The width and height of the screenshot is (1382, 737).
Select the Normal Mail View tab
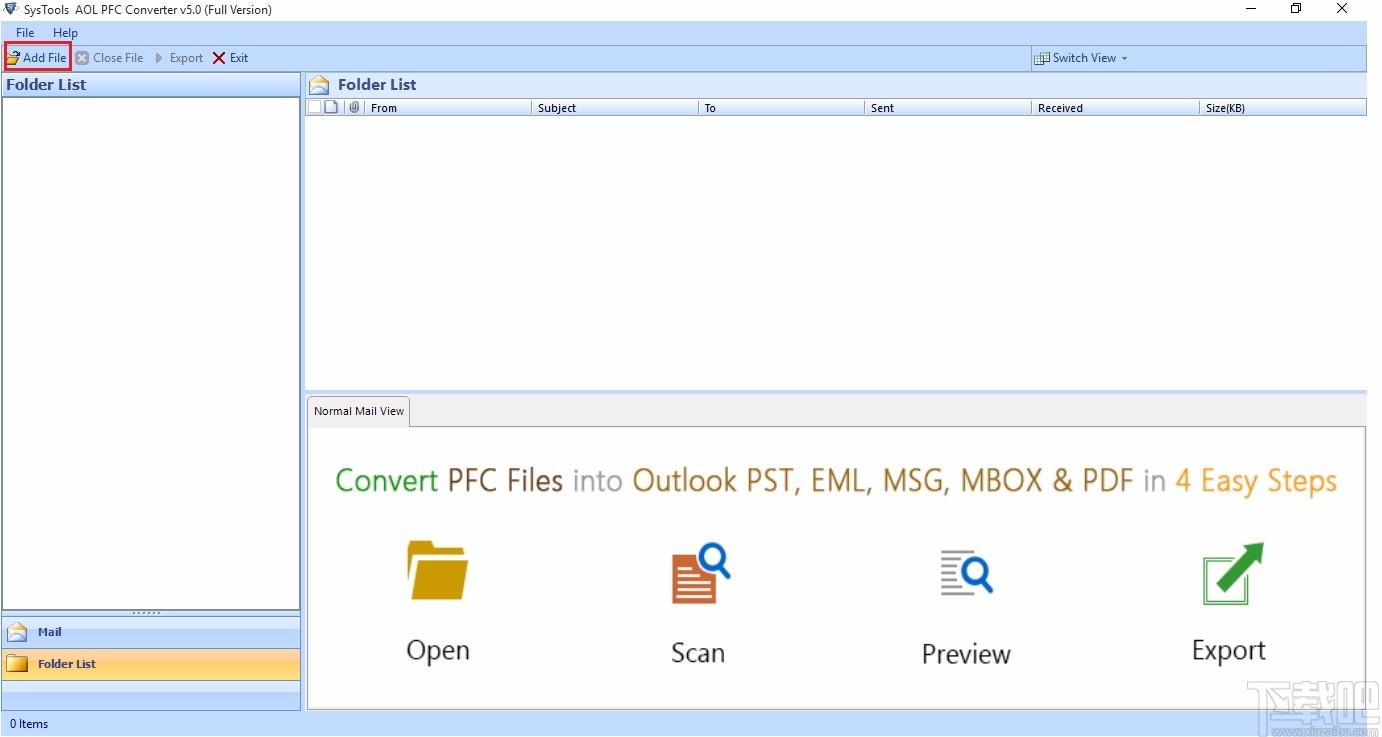[x=359, y=411]
